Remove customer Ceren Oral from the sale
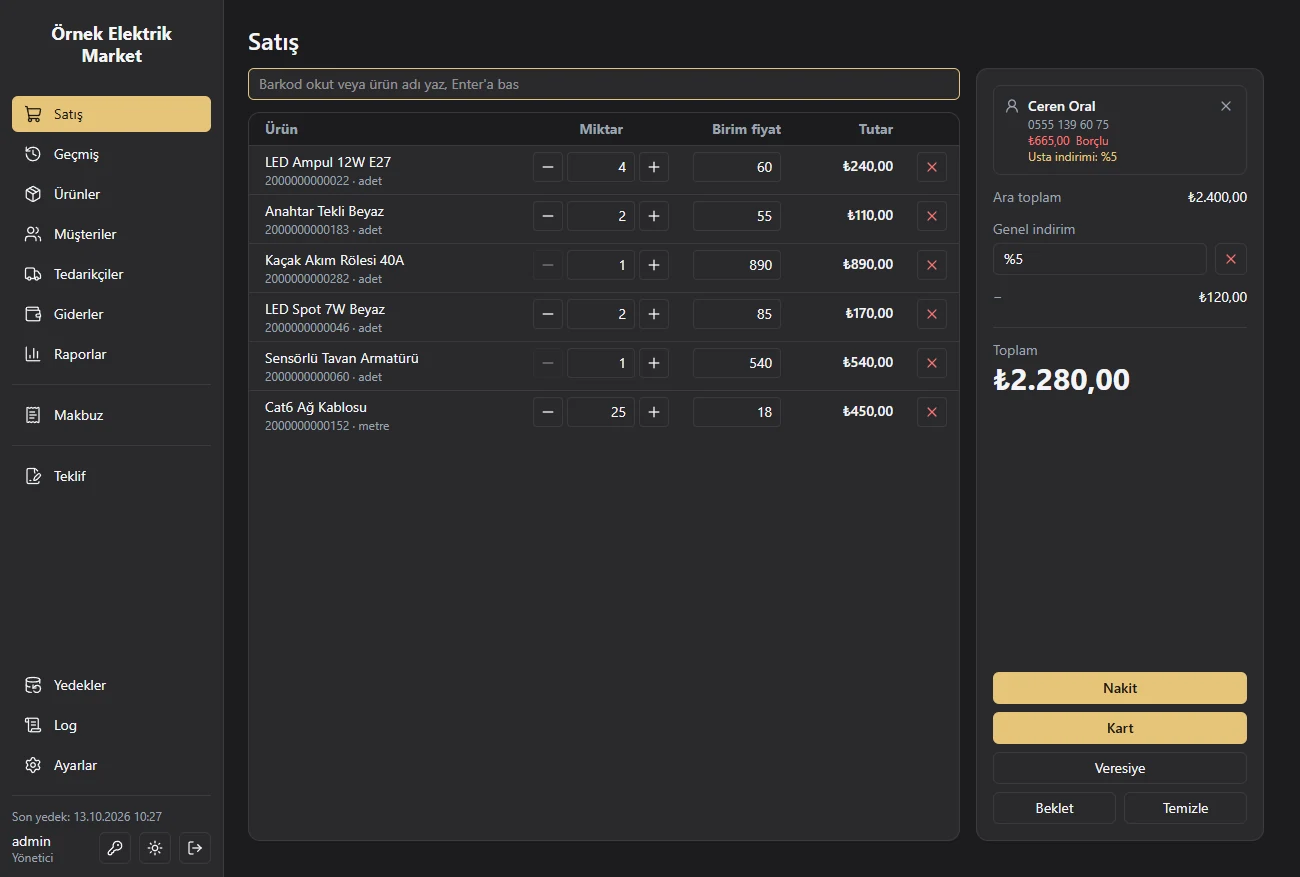This screenshot has width=1300, height=877. pyautogui.click(x=1226, y=106)
